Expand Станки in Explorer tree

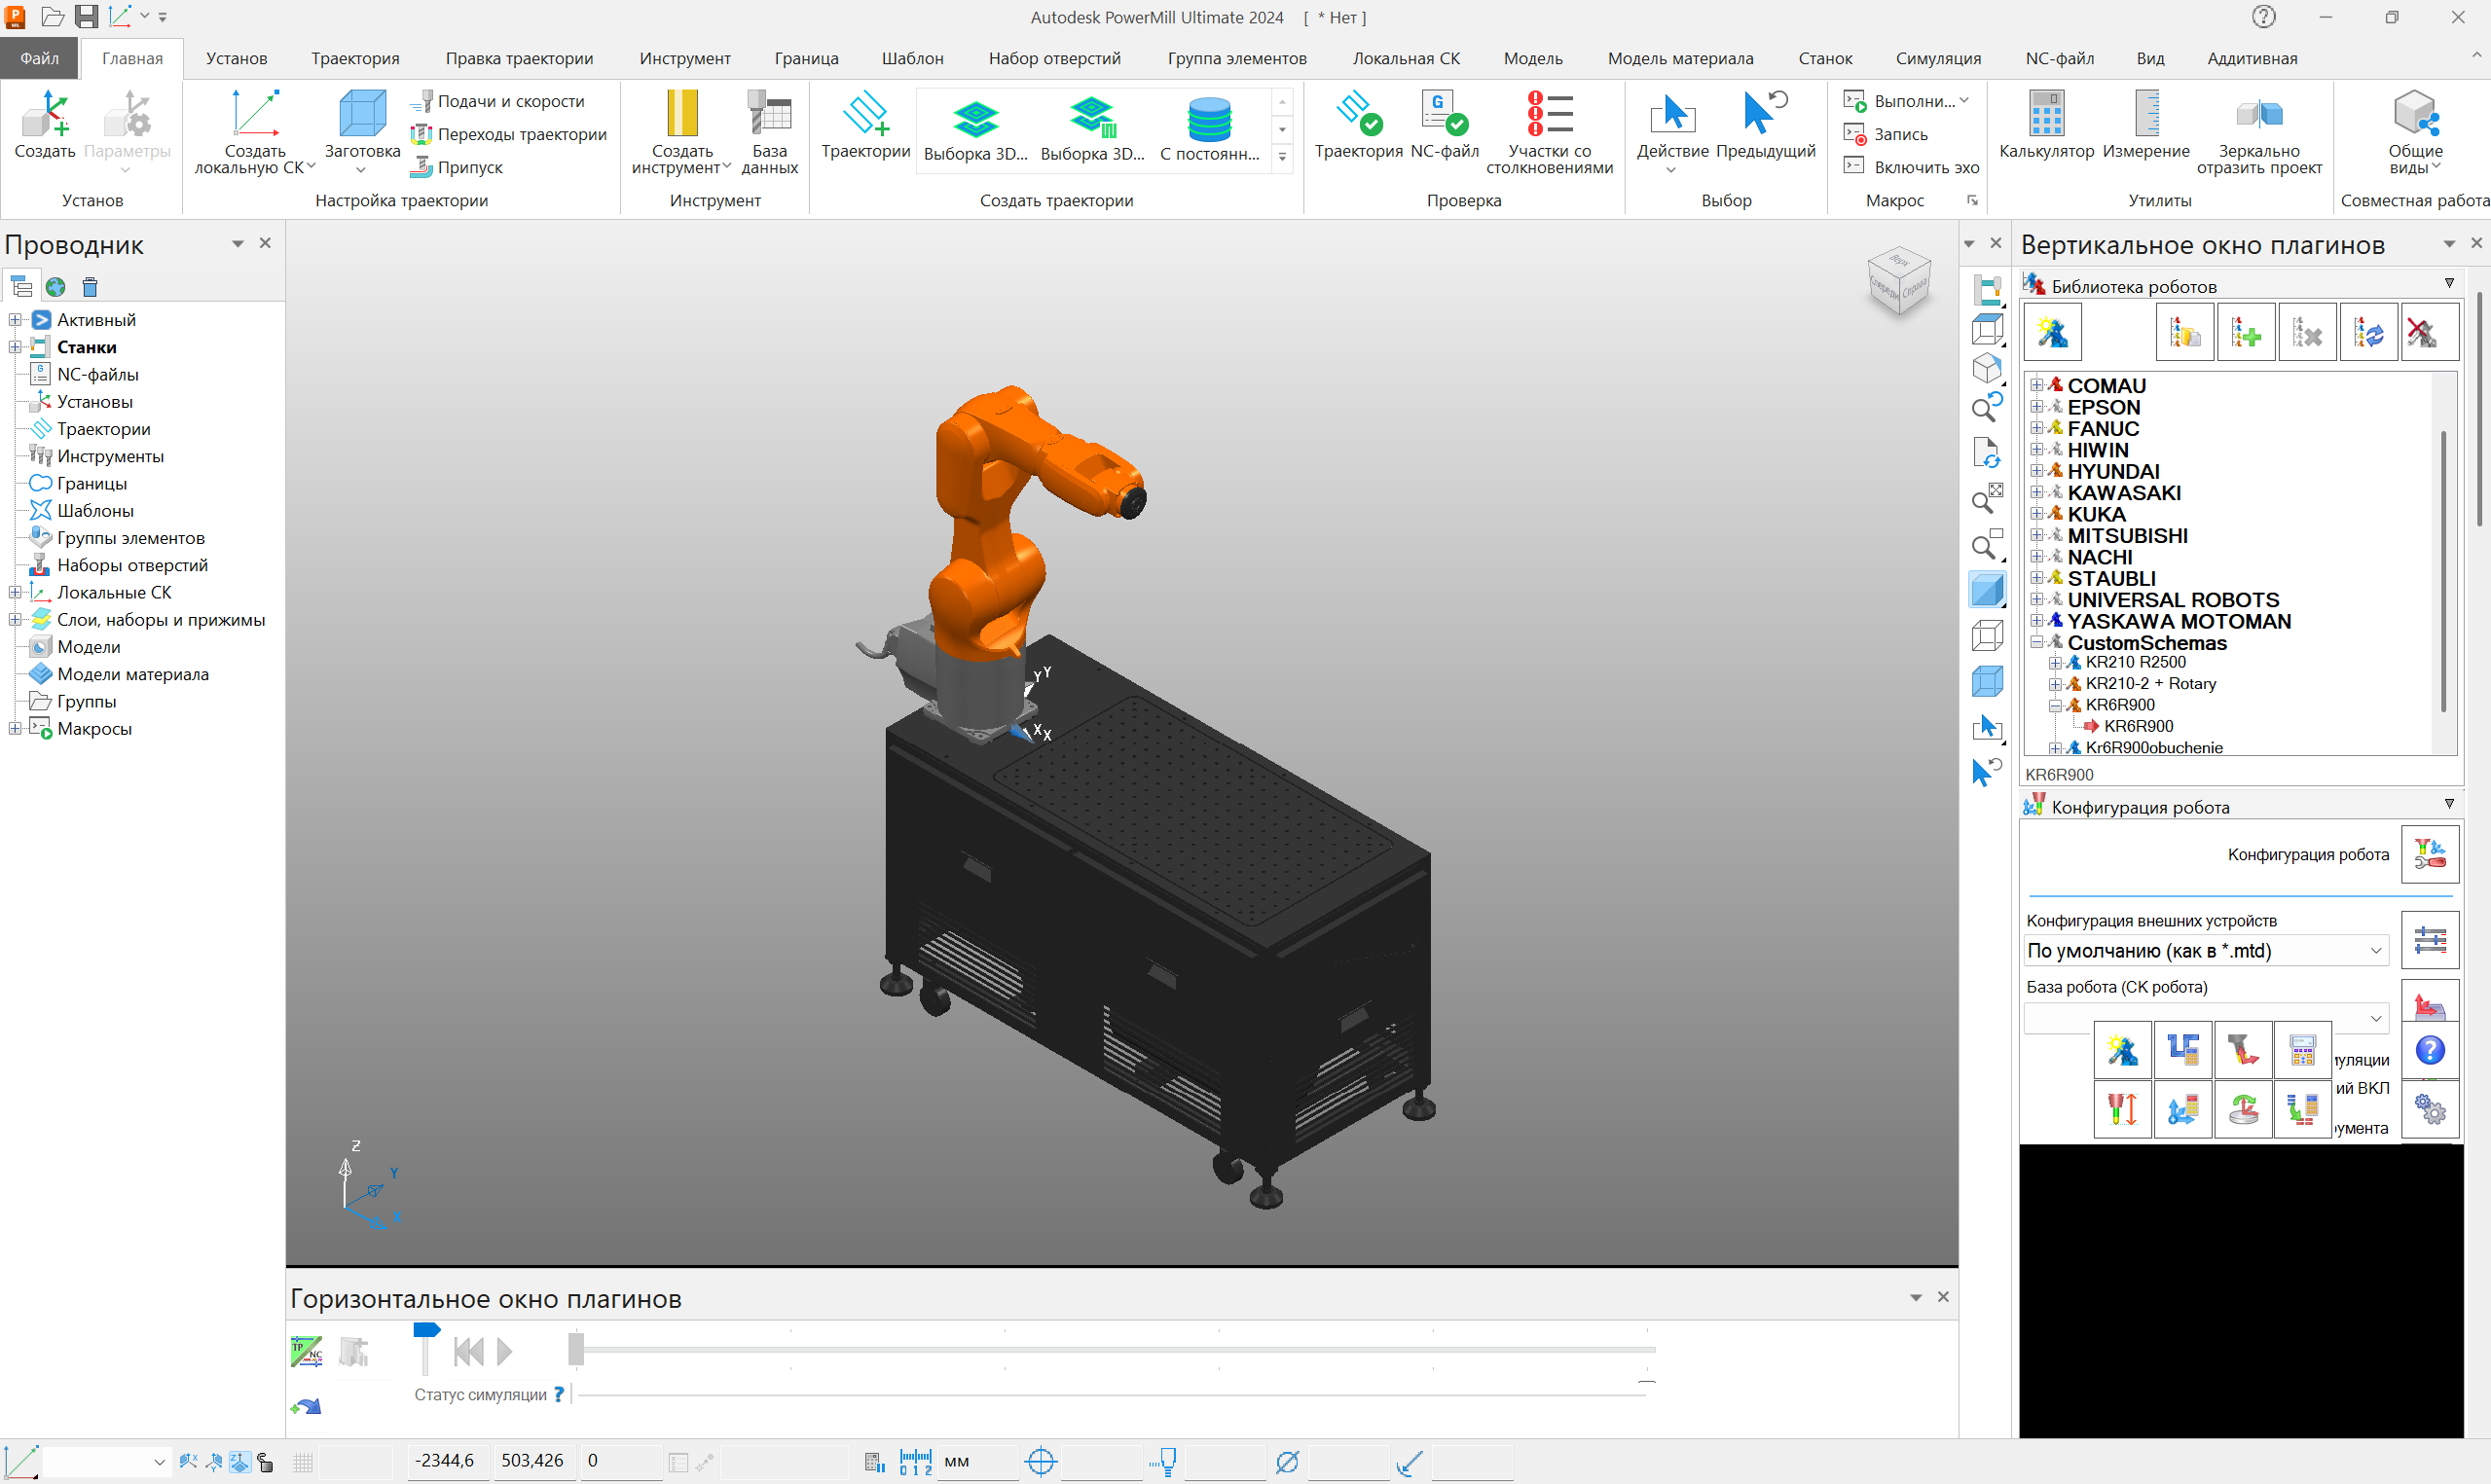15,347
